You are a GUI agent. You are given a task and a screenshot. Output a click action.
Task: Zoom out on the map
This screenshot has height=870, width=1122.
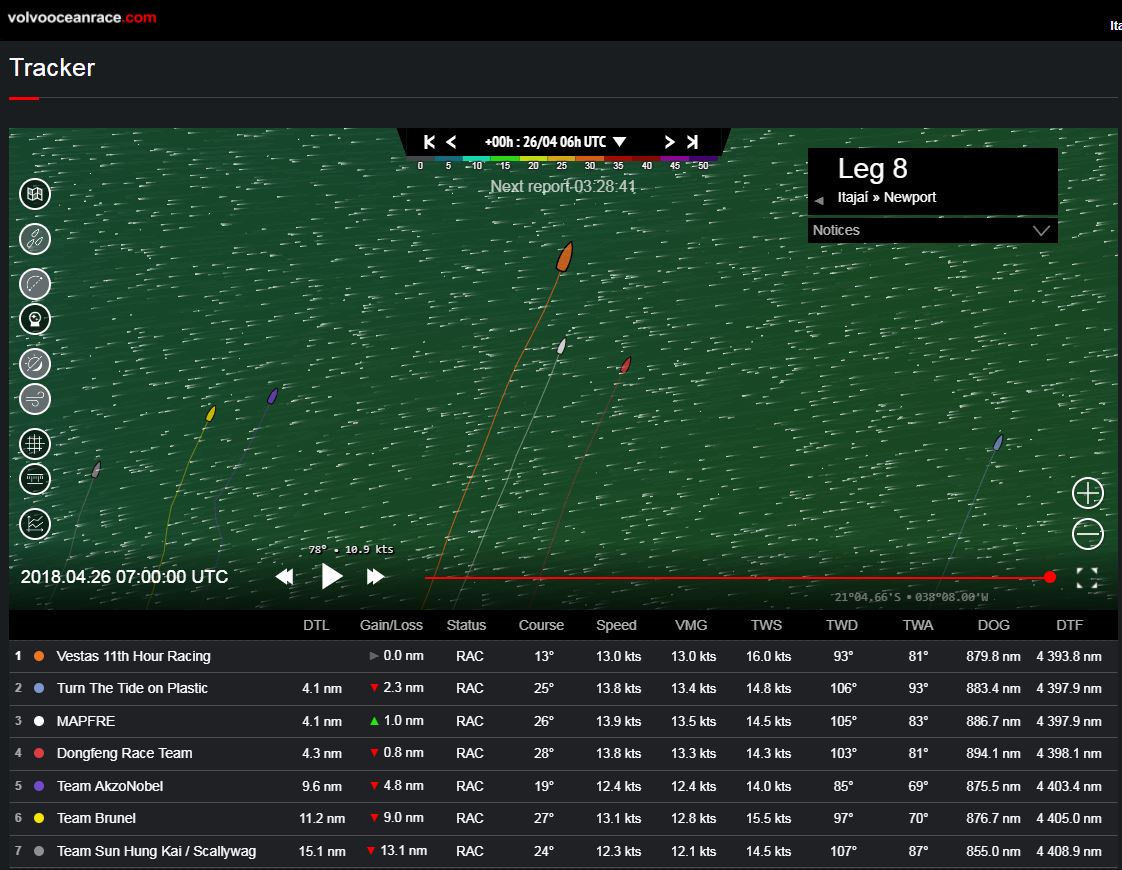point(1087,534)
